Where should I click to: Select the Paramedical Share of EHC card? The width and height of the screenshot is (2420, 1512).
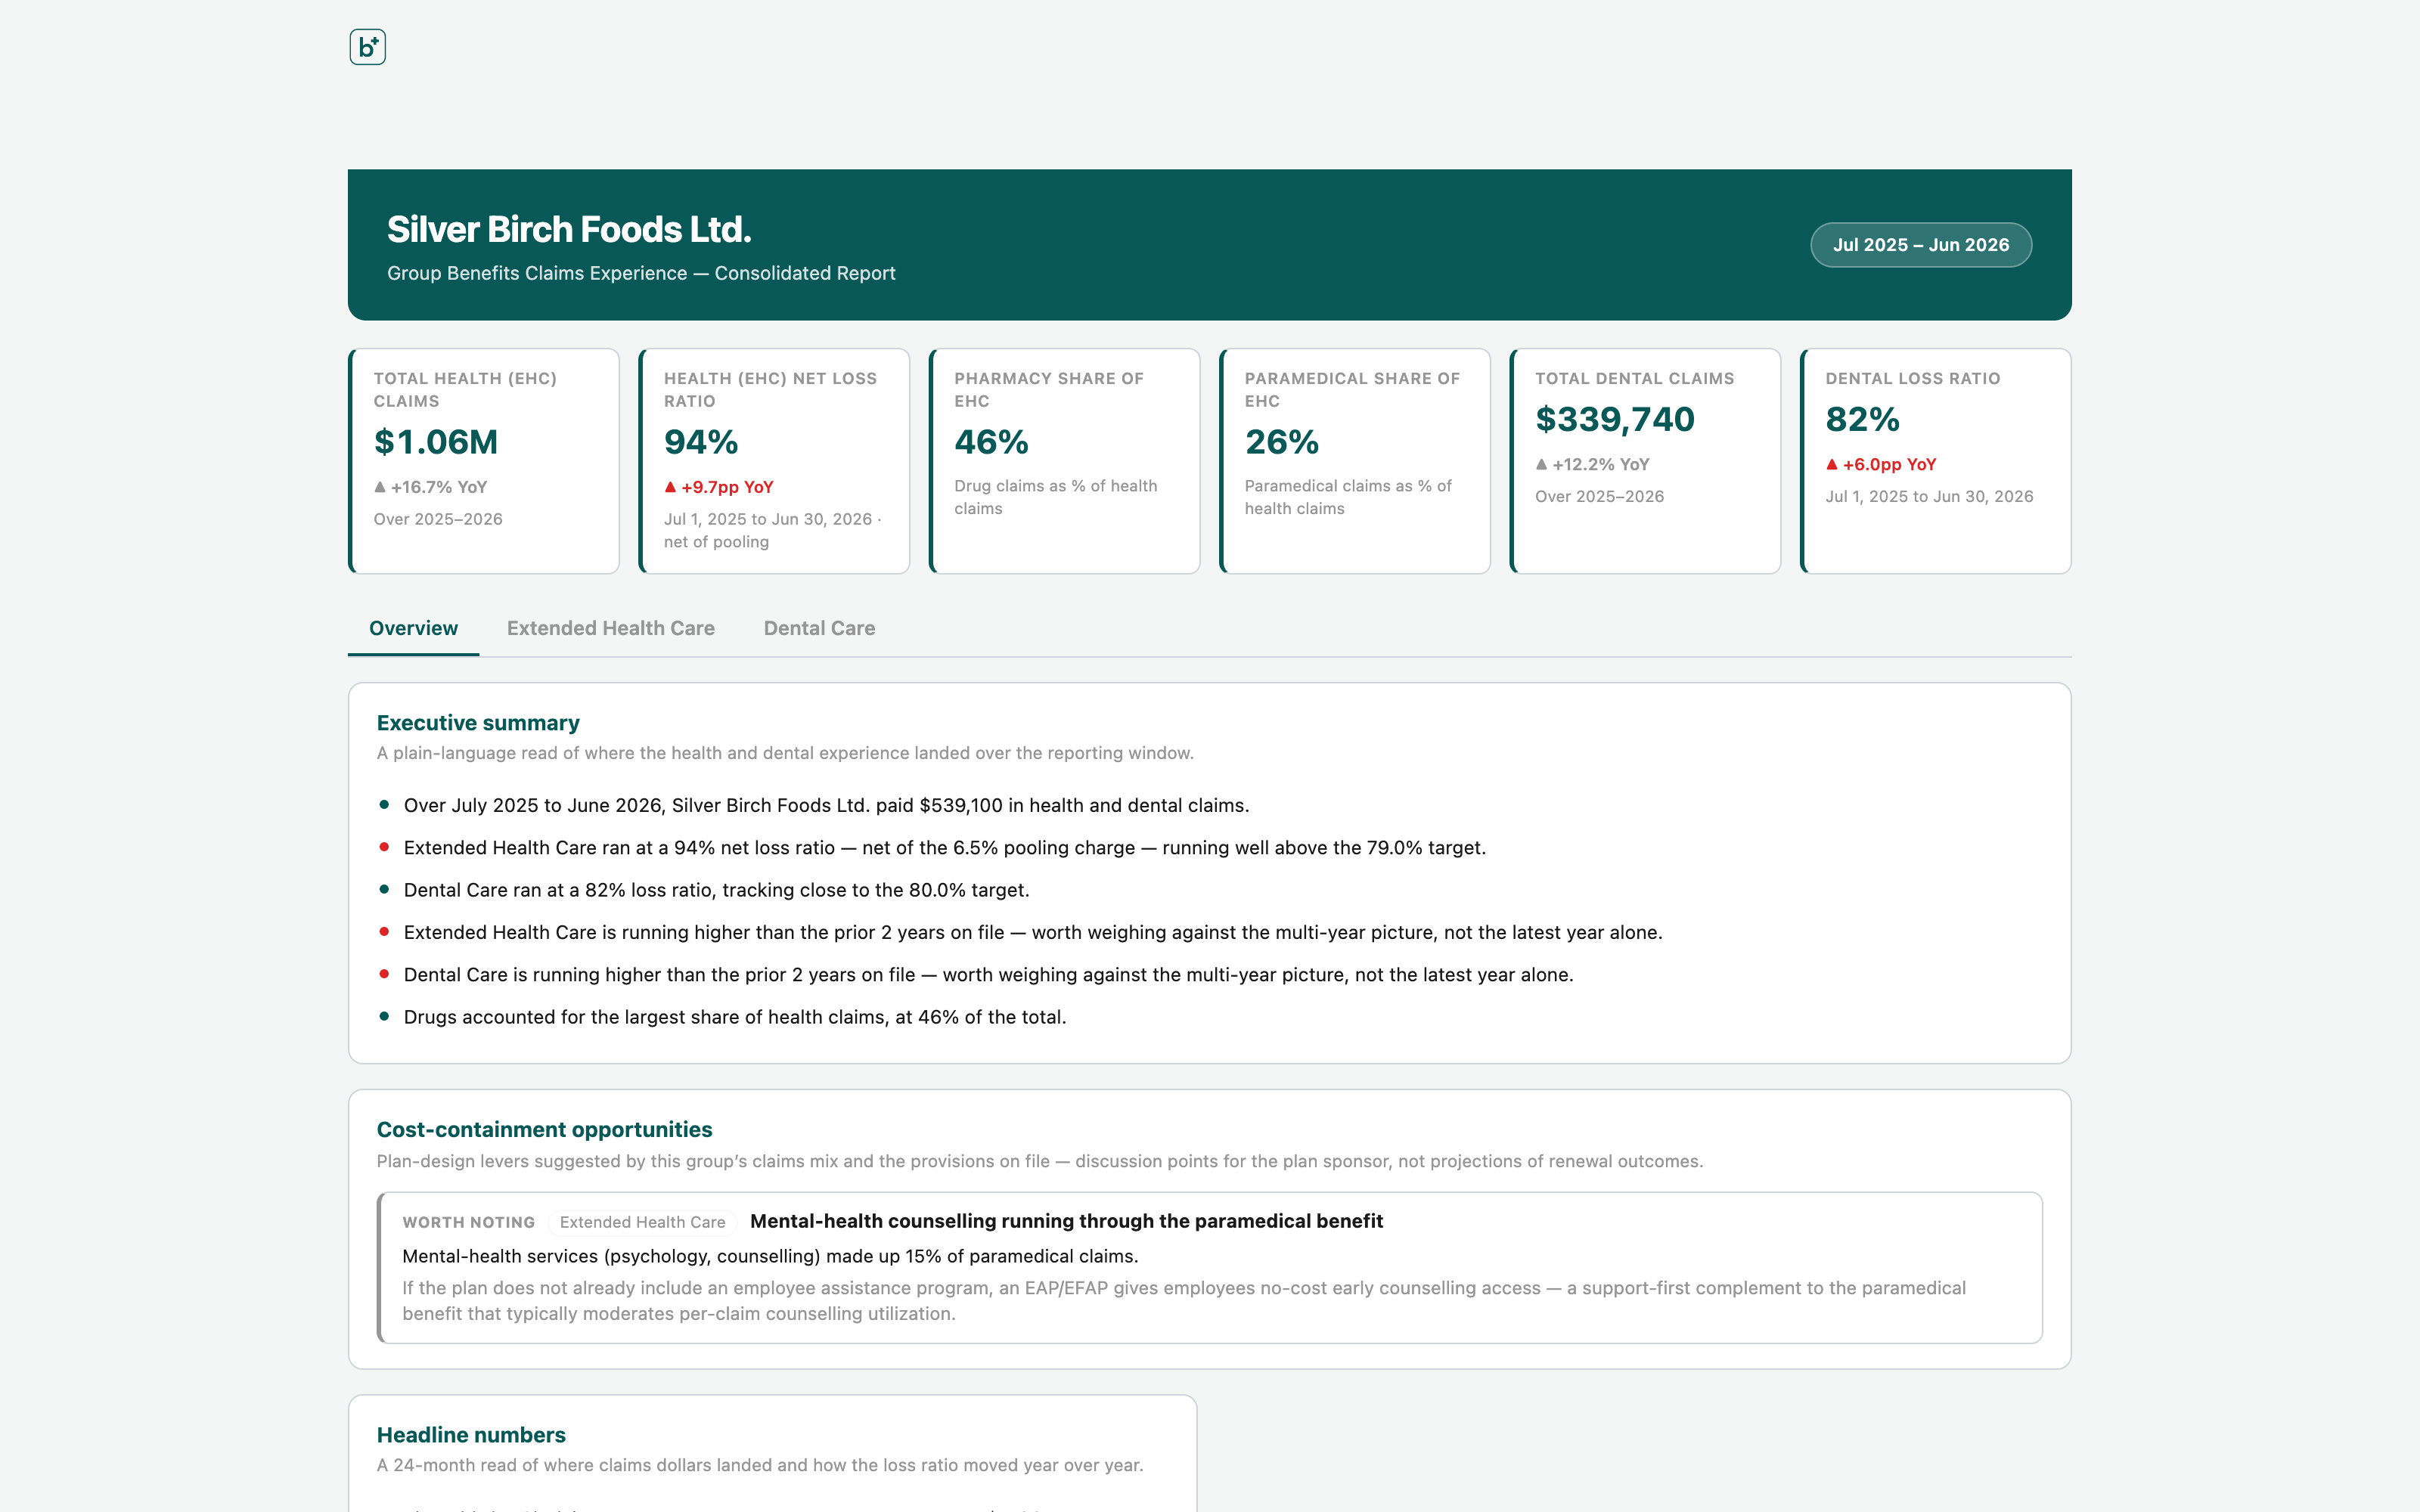coord(1355,461)
